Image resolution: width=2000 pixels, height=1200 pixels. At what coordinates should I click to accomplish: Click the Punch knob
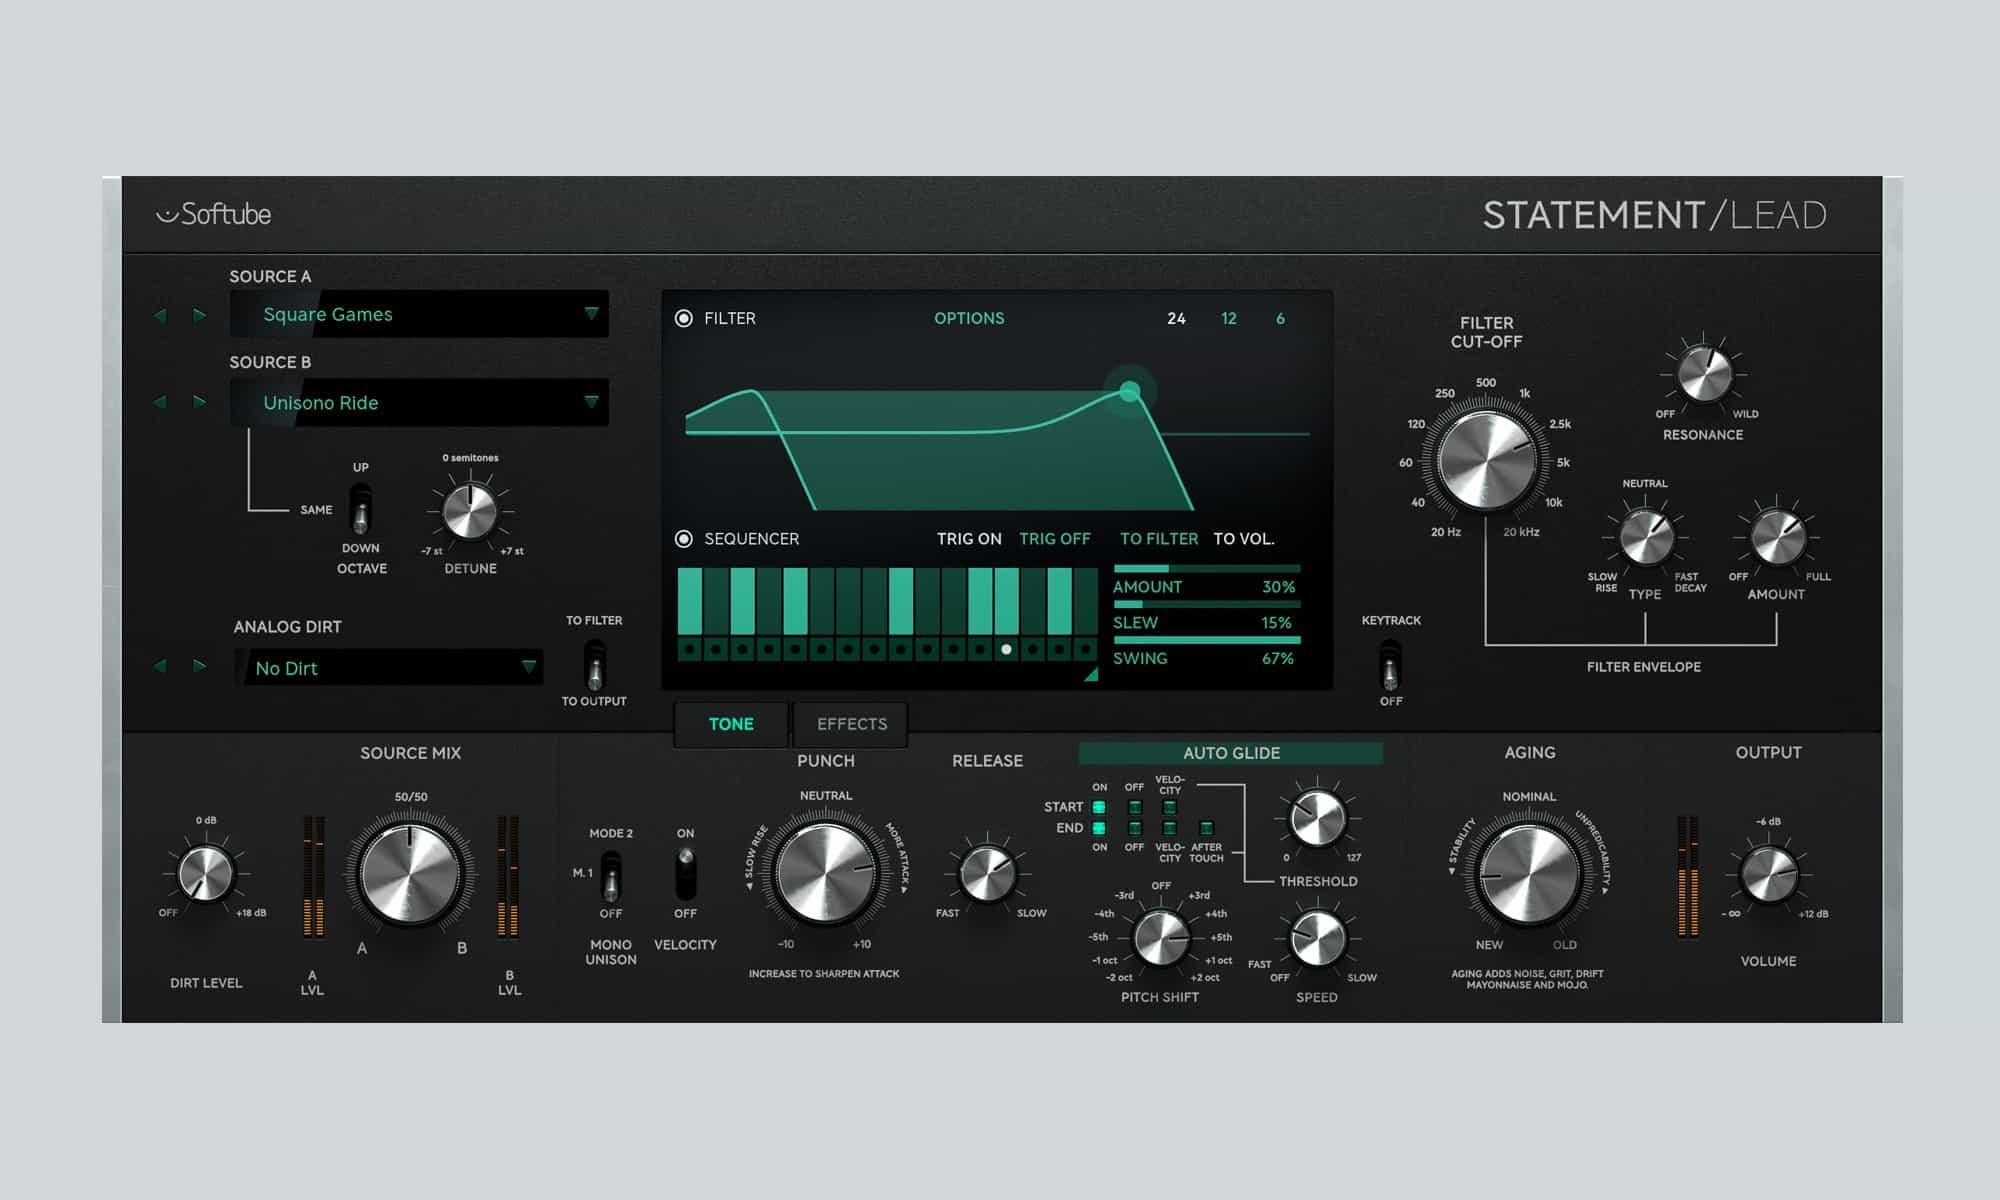click(825, 873)
